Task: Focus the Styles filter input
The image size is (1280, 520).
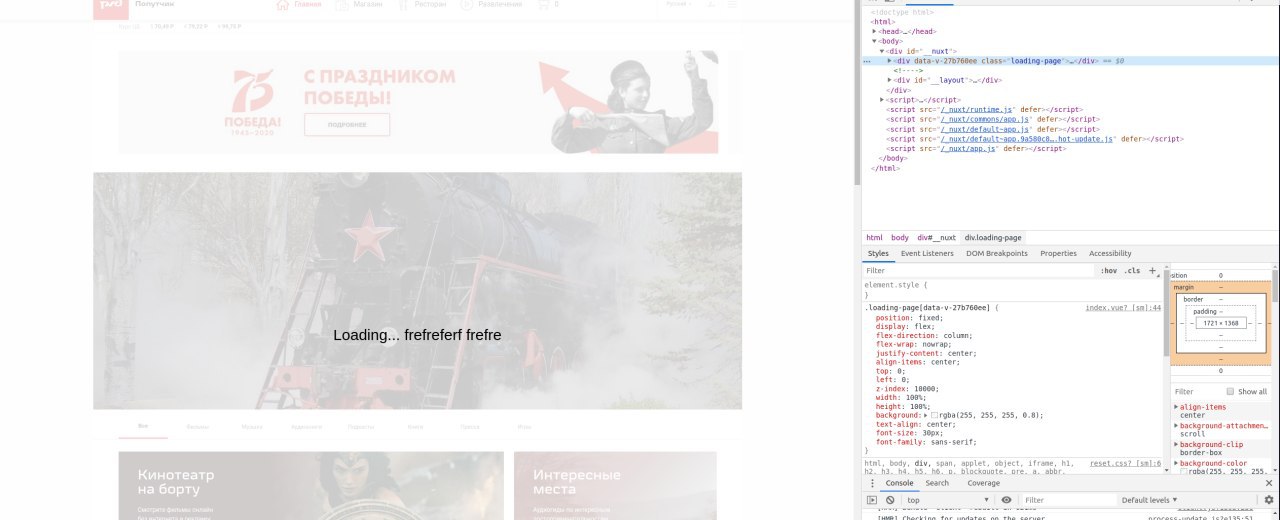Action: (x=978, y=271)
